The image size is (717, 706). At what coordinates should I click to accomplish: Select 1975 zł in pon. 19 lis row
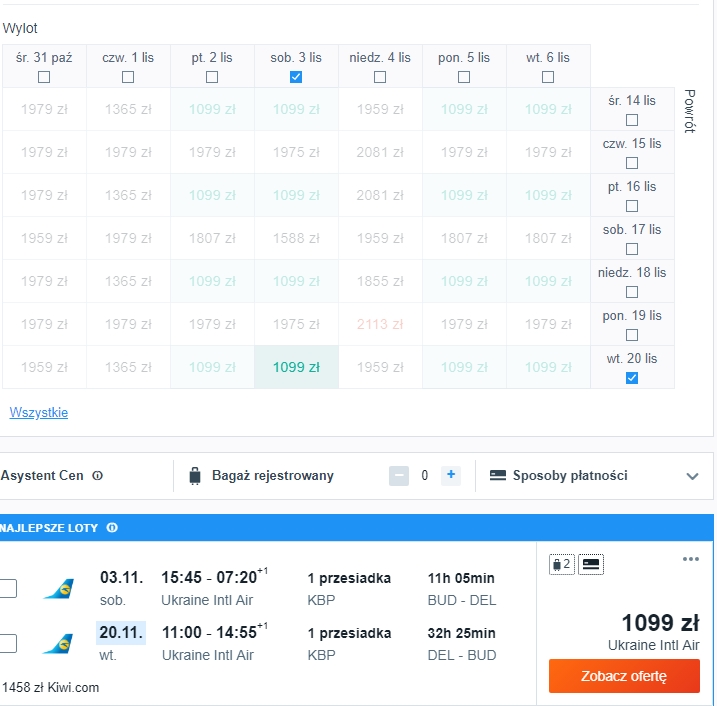click(296, 324)
